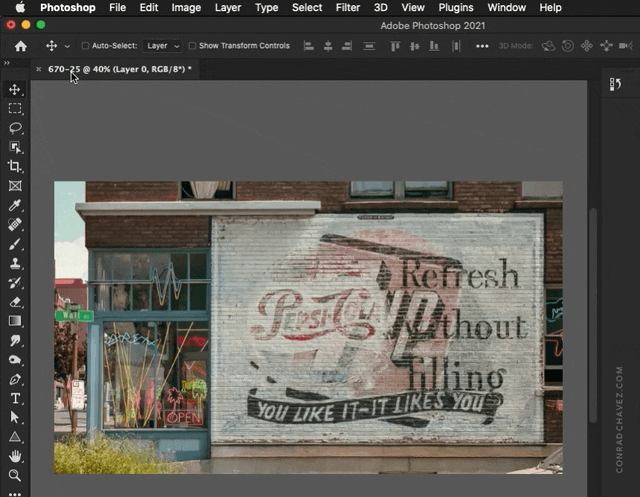Open the Window menu
This screenshot has height=497, width=640.
(507, 7)
